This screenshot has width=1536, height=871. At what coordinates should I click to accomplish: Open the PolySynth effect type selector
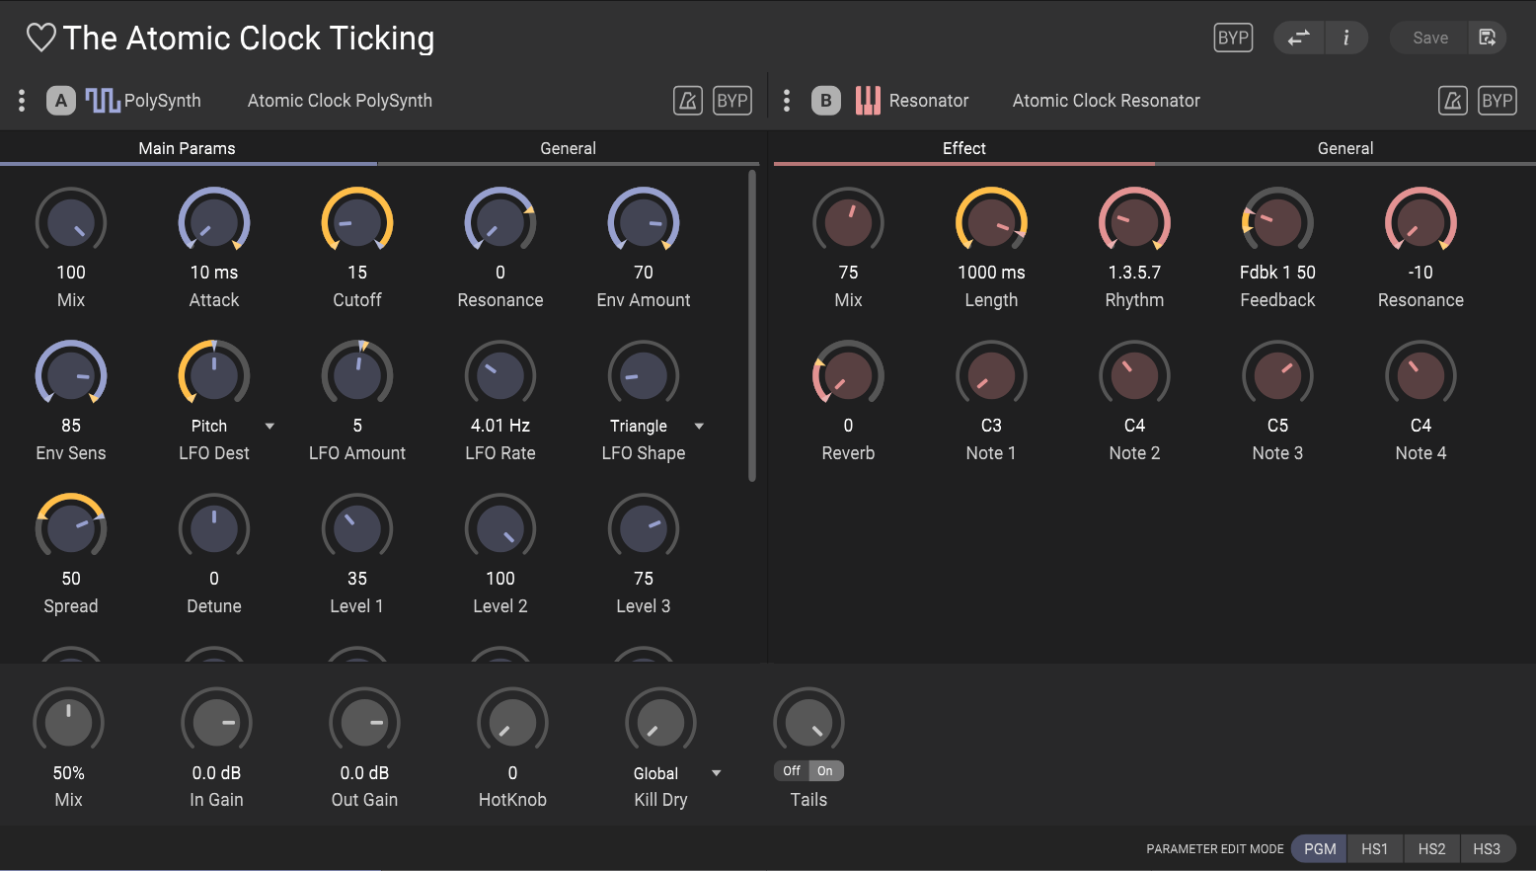click(162, 101)
